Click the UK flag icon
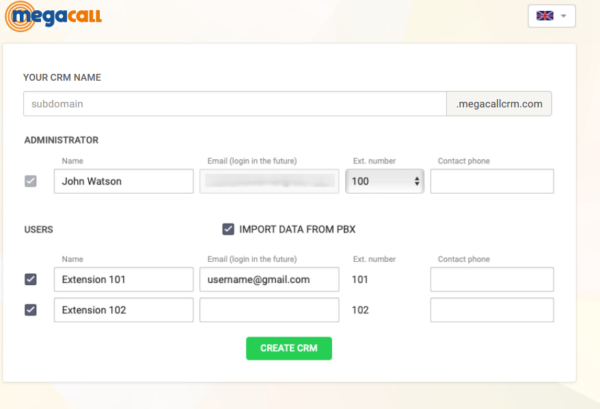Screen dimensions: 600x409 tap(545, 16)
